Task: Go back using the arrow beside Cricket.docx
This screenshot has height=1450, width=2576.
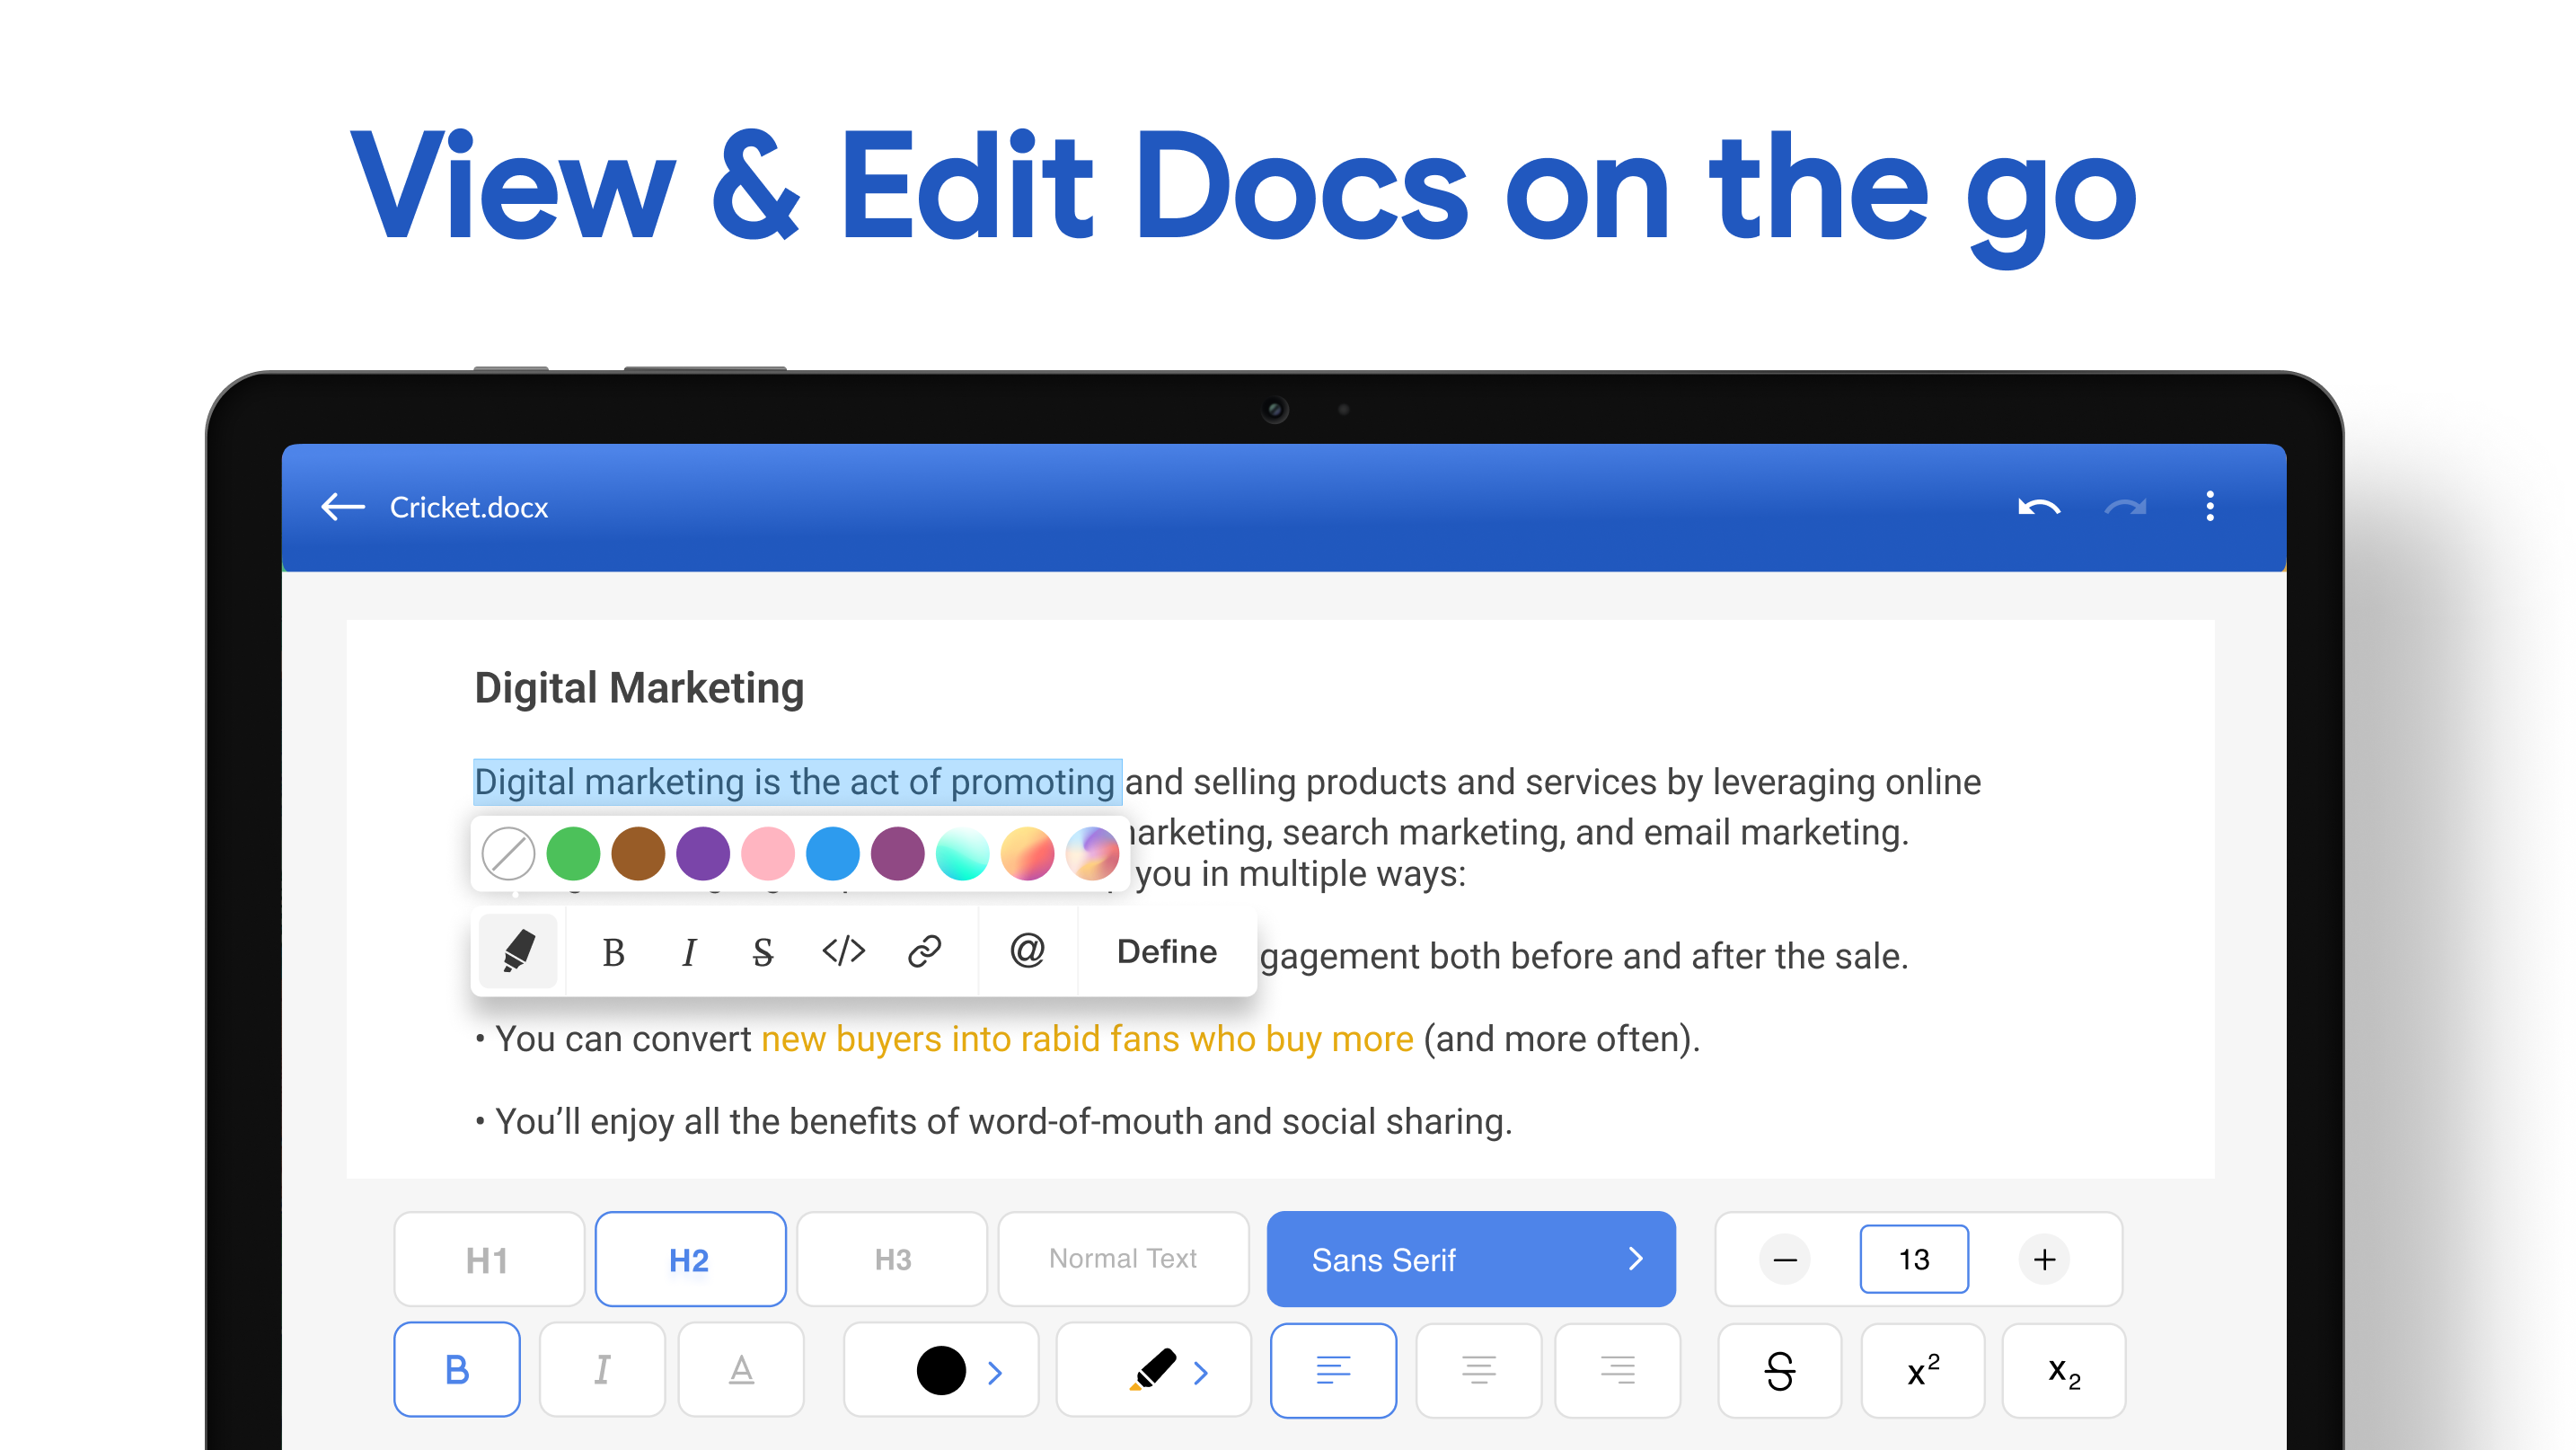Action: 343,507
